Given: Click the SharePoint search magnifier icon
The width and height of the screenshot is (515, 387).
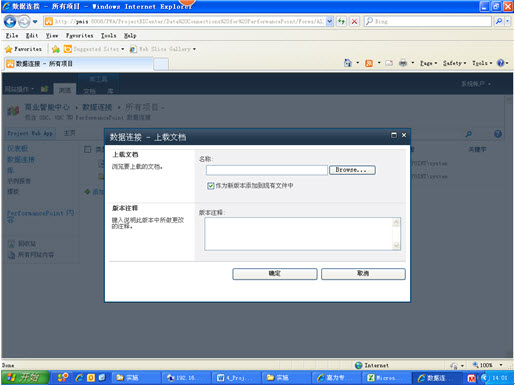Looking at the screenshot, I should click(x=468, y=134).
